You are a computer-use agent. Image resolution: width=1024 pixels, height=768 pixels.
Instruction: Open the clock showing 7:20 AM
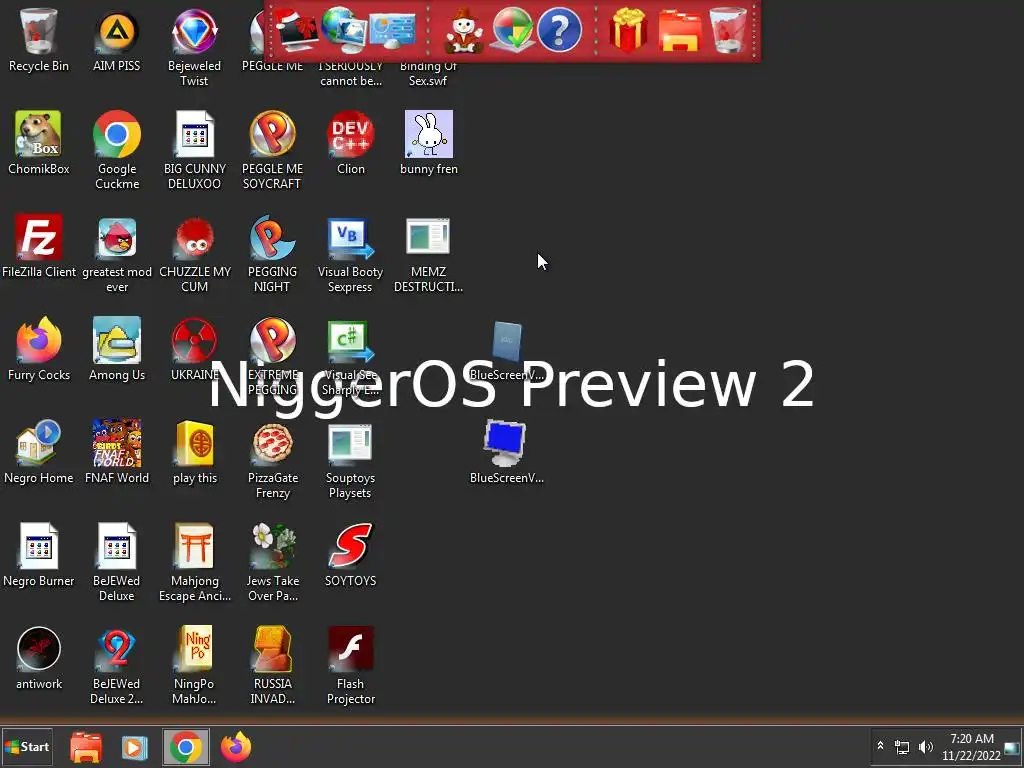click(971, 747)
